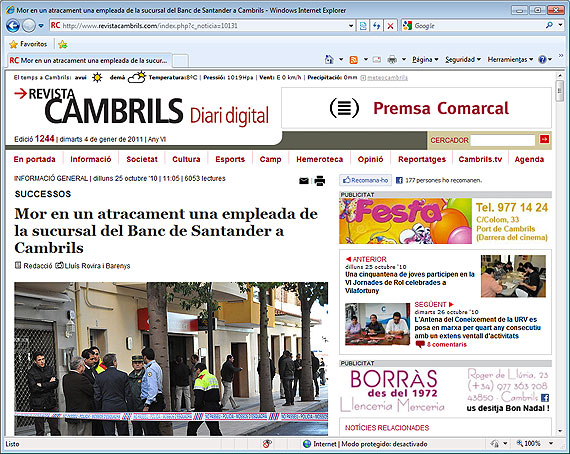Open the Hemeroteca section
The height and width of the screenshot is (454, 570).
(320, 159)
